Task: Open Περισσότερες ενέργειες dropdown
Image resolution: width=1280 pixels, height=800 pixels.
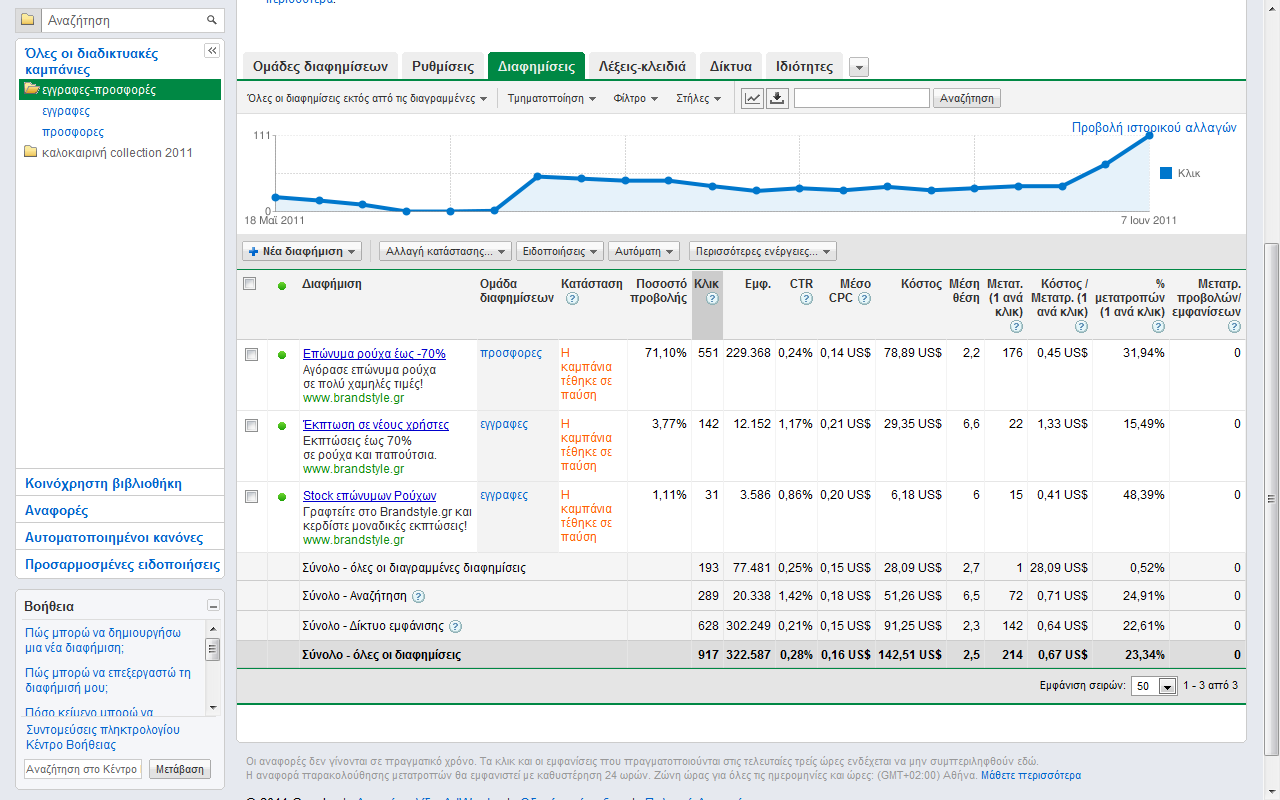Action: pyautogui.click(x=763, y=252)
